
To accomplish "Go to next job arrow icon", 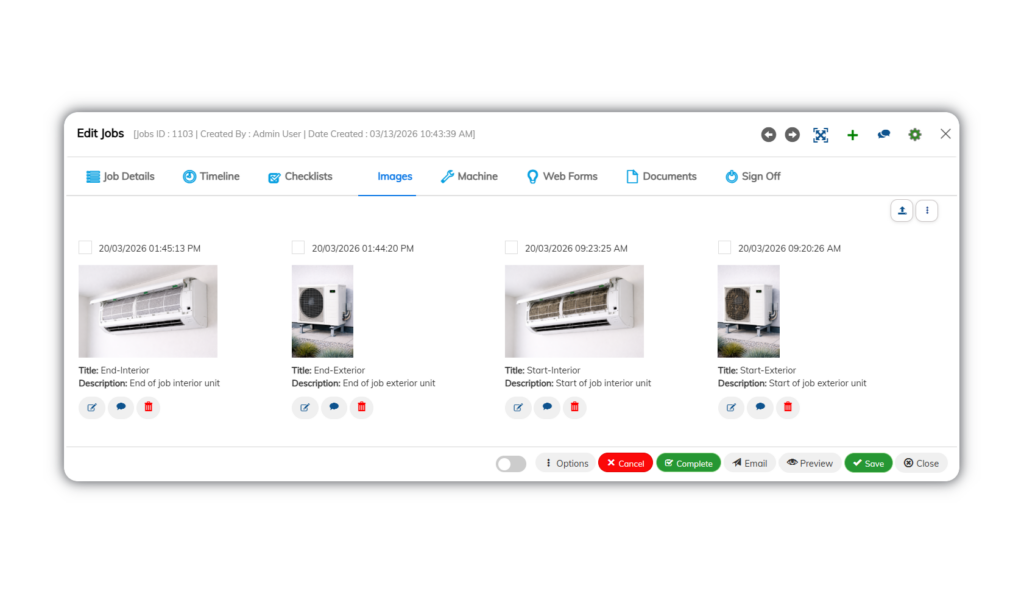I will 792,134.
